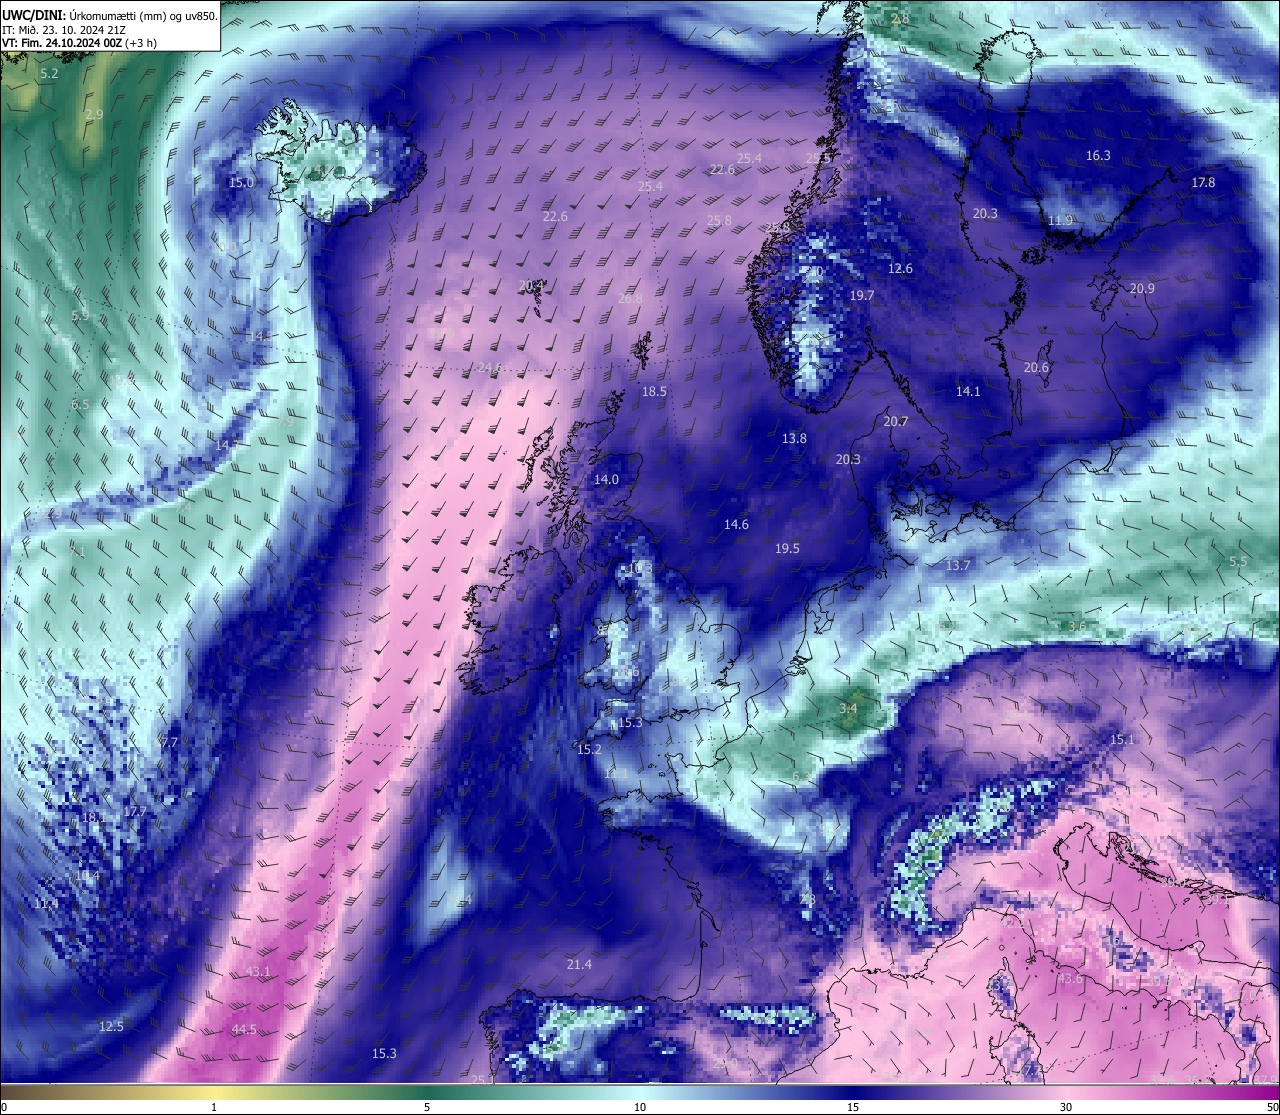Select the 20.7 value label
Screen dimensions: 1280x1115
[x=895, y=422]
